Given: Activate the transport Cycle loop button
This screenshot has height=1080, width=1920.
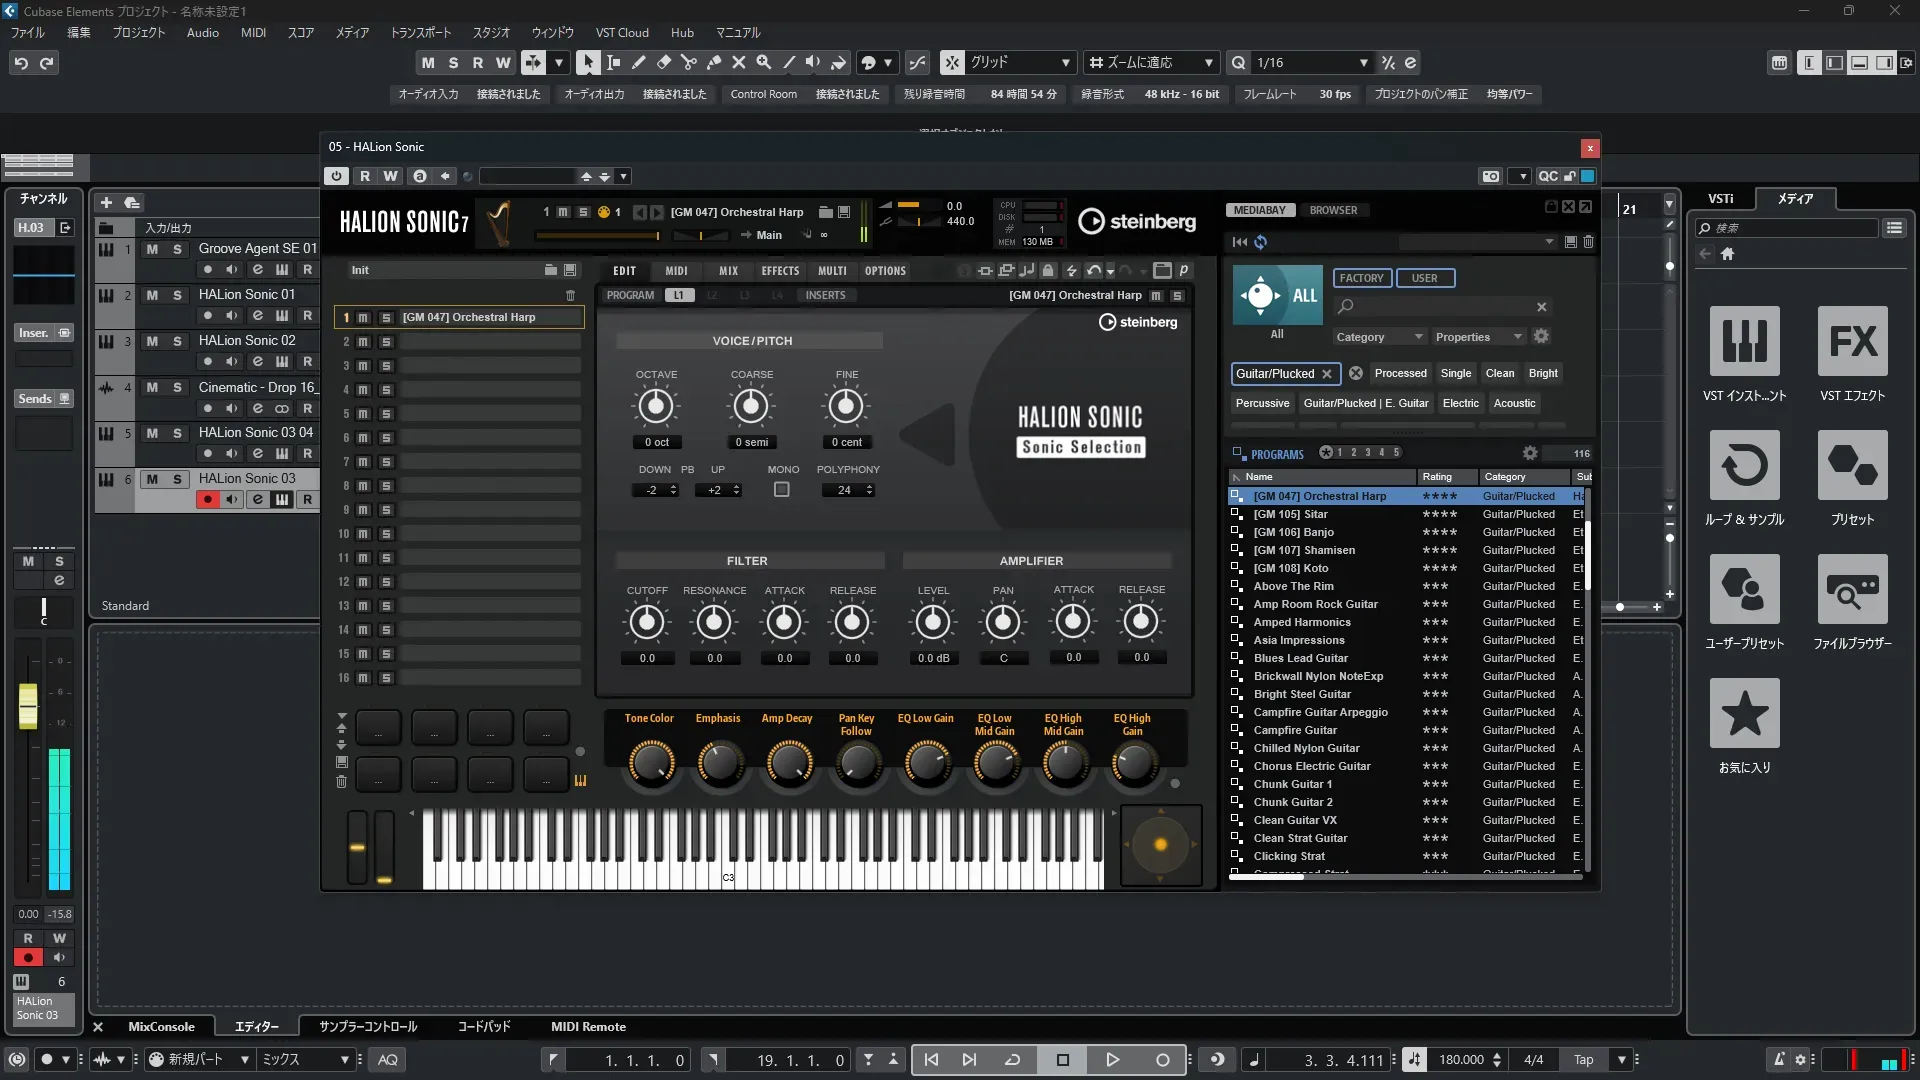Looking at the screenshot, I should pos(1012,1060).
